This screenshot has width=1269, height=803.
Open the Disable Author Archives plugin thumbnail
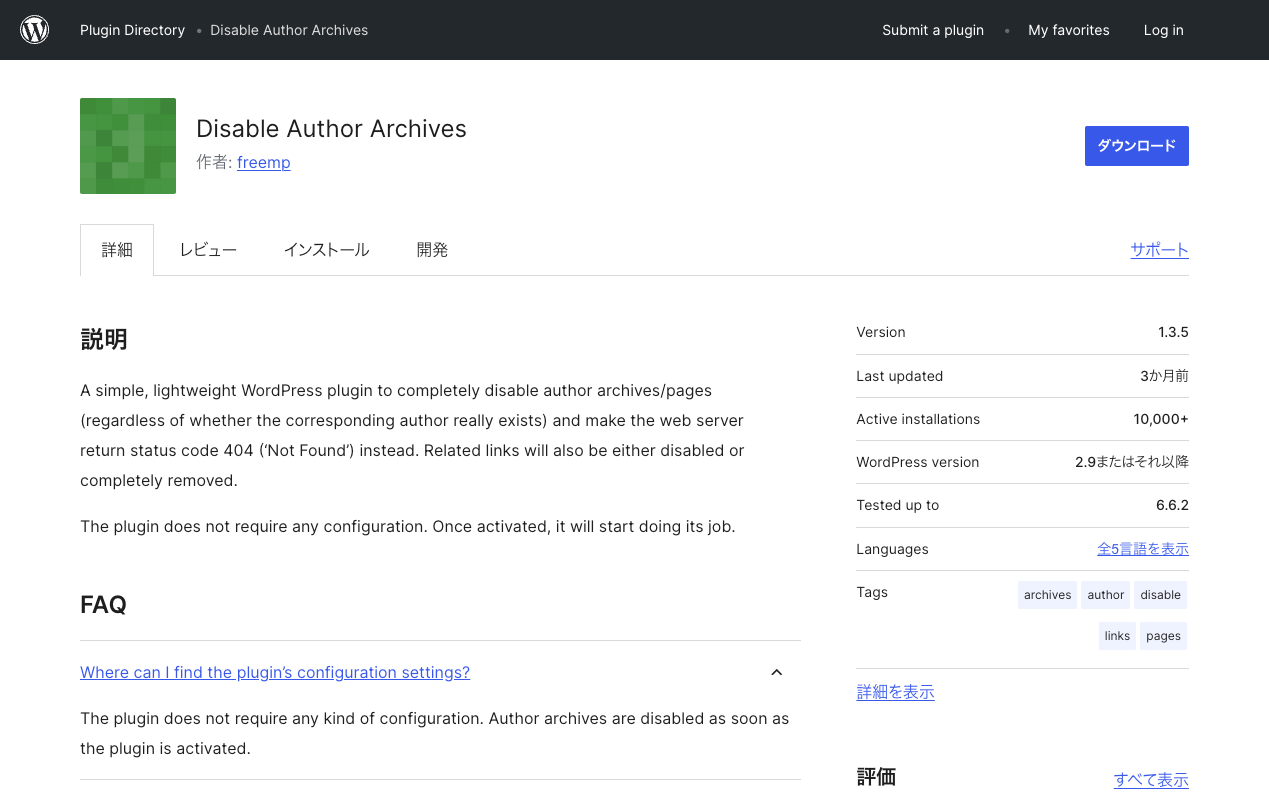128,146
